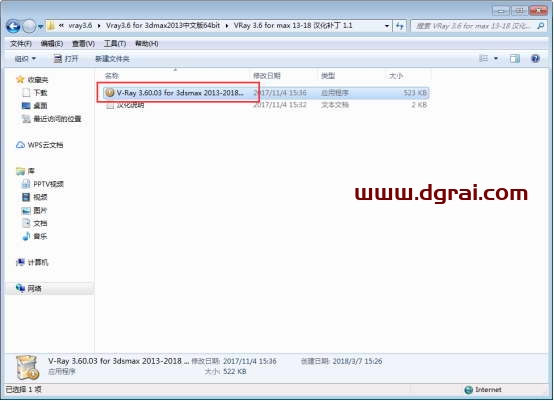The height and width of the screenshot is (401, 554).
Task: Click the V-Ray installer file icon in list
Action: point(110,93)
